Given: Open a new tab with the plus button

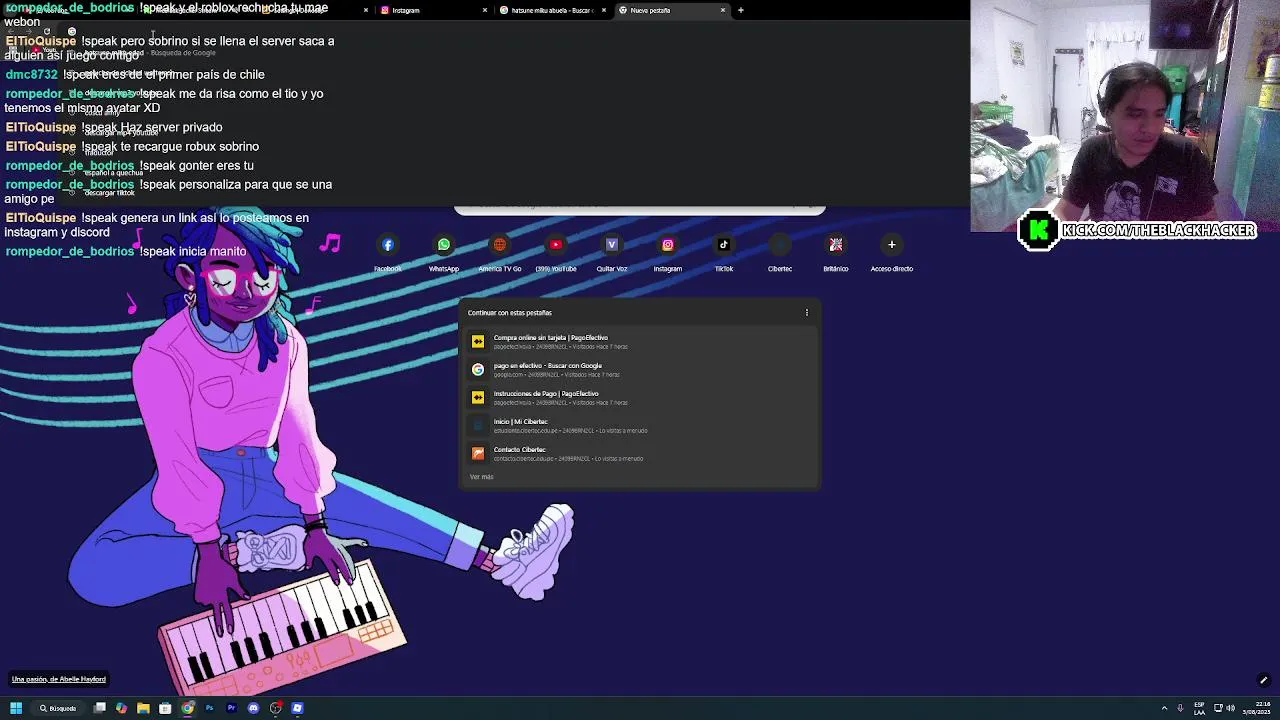Looking at the screenshot, I should pos(741,10).
